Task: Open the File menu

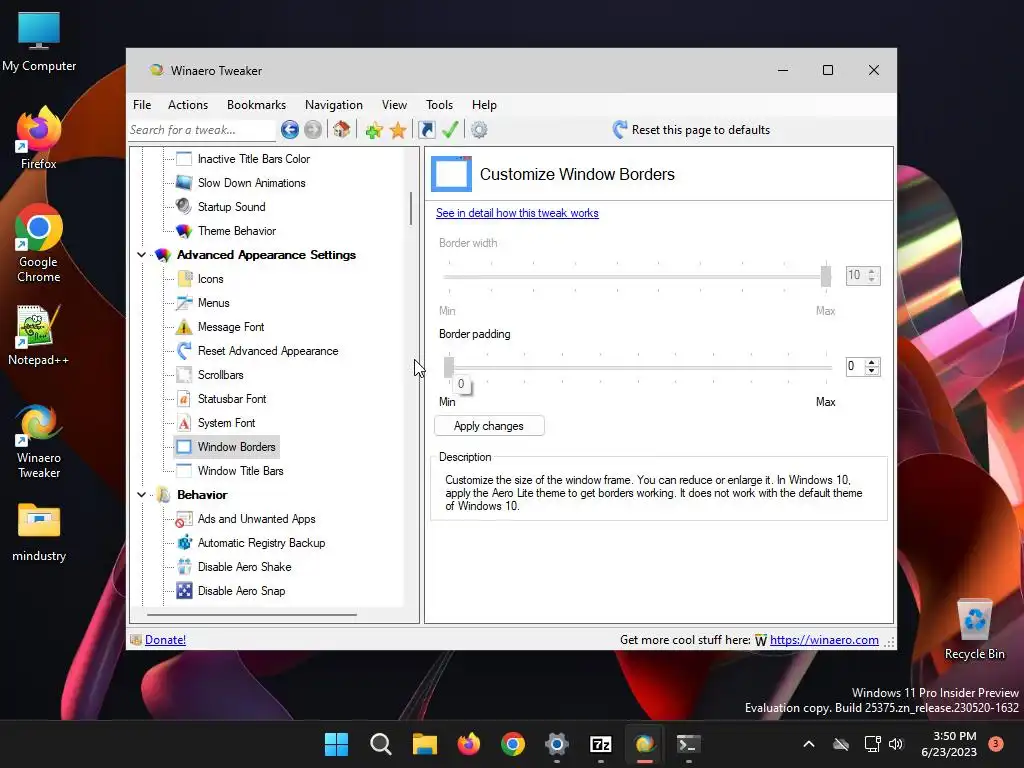Action: tap(142, 104)
